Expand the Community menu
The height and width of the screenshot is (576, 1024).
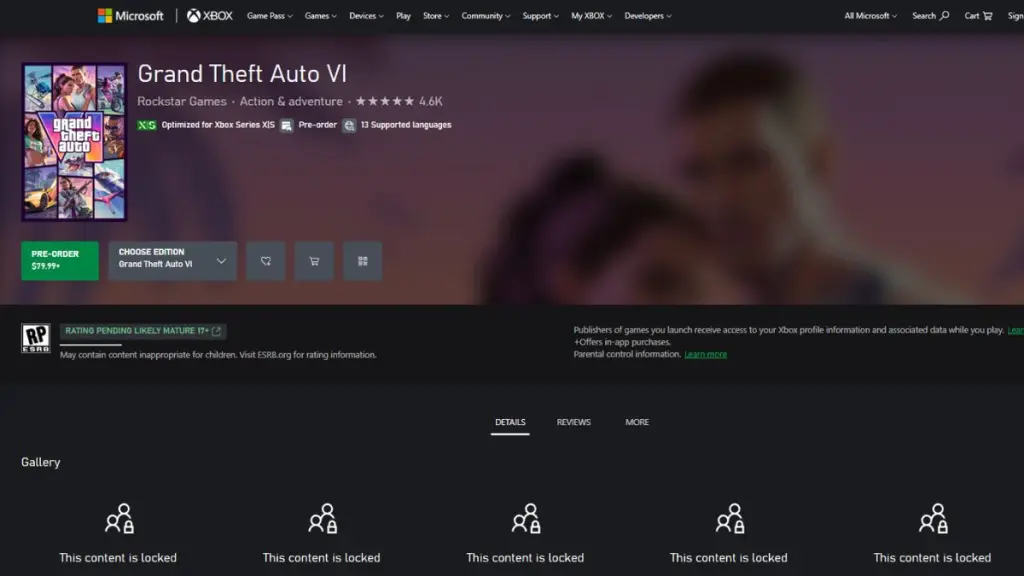point(486,16)
